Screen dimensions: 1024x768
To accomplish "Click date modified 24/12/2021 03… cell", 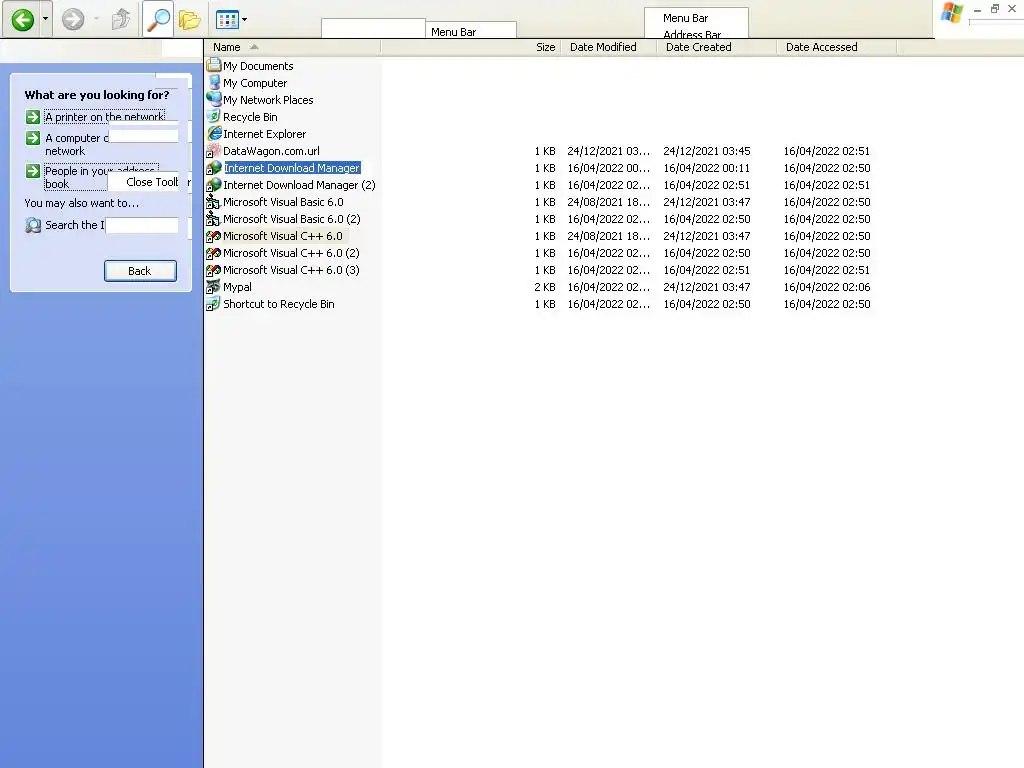I will pyautogui.click(x=608, y=151).
